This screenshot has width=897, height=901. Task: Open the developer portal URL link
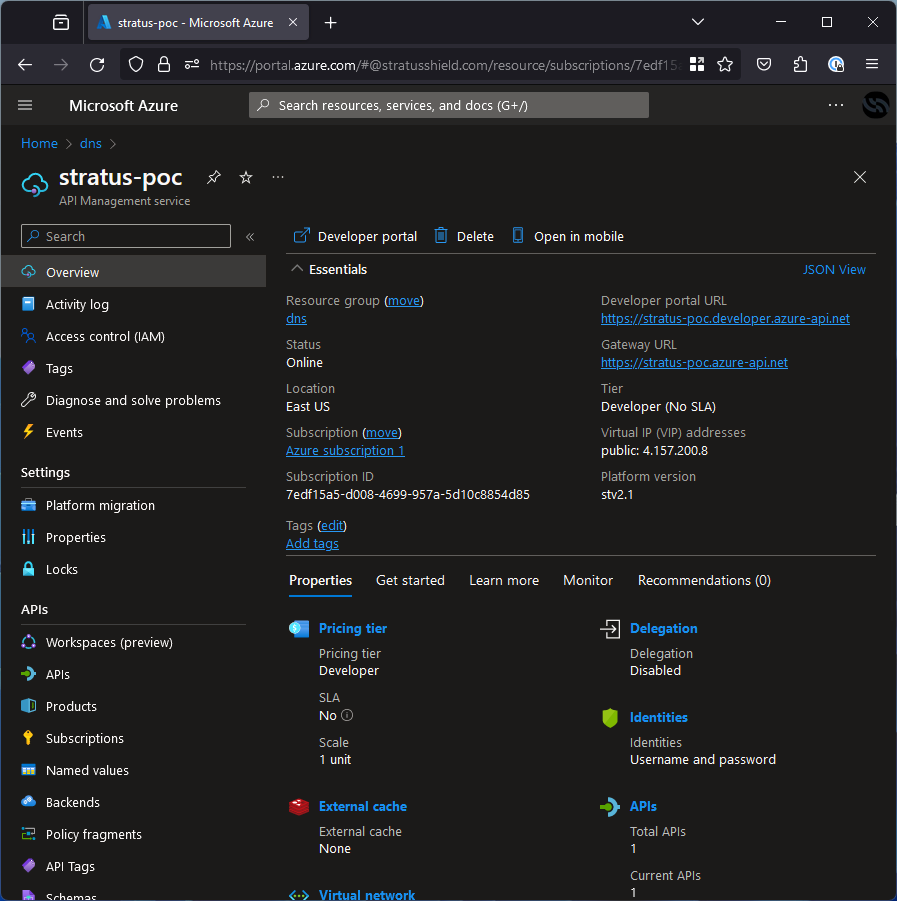725,318
